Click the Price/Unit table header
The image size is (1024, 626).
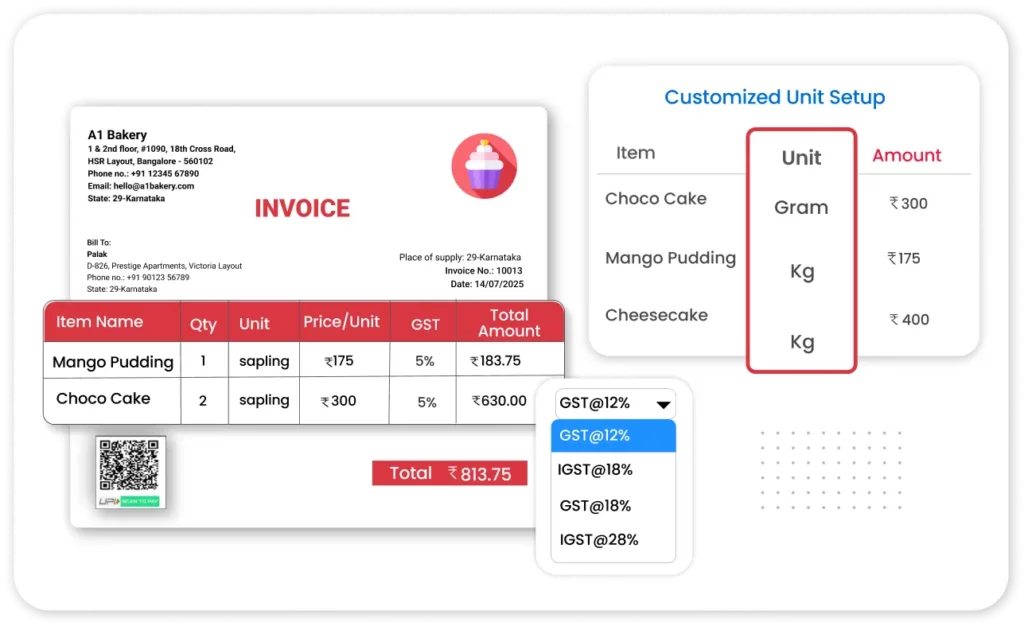click(x=343, y=323)
